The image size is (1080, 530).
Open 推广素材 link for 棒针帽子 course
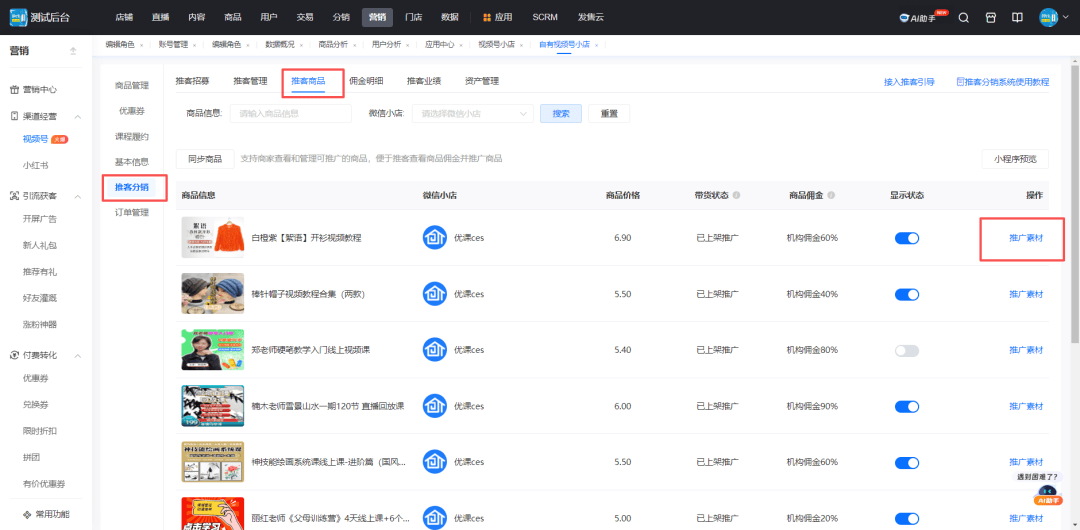(1025, 294)
